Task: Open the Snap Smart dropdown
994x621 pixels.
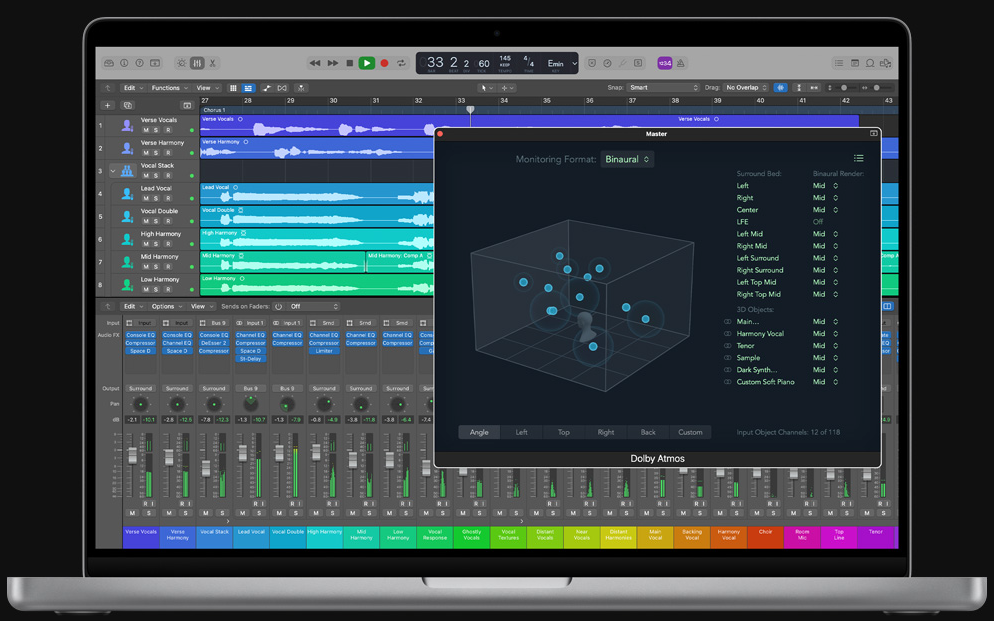Action: click(663, 88)
